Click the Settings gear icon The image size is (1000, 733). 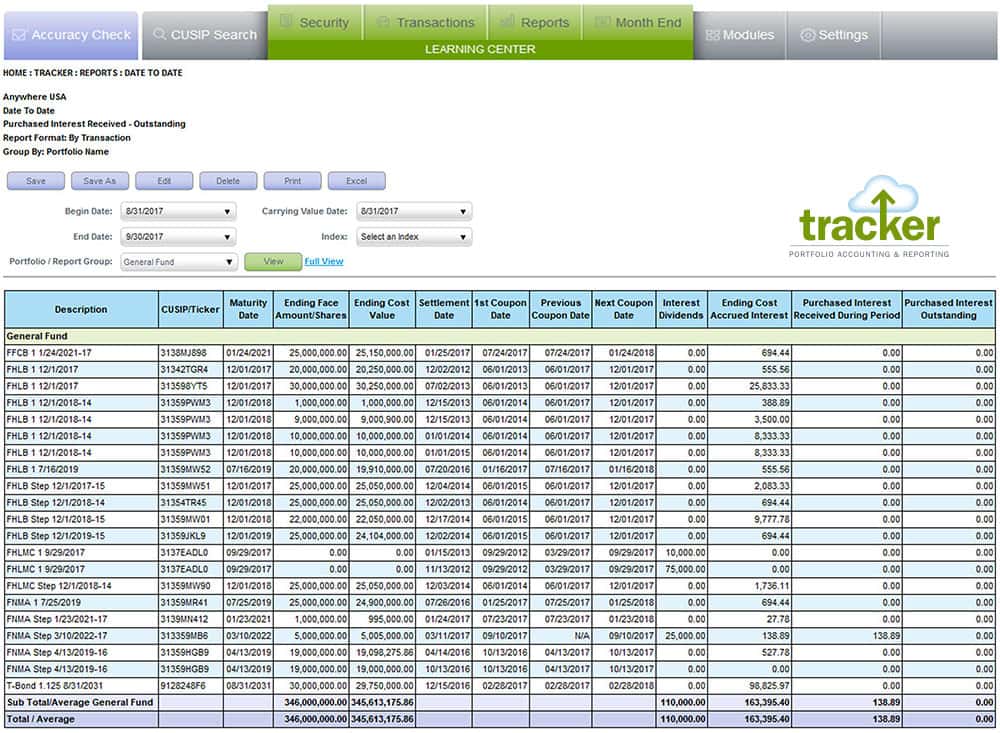point(808,35)
